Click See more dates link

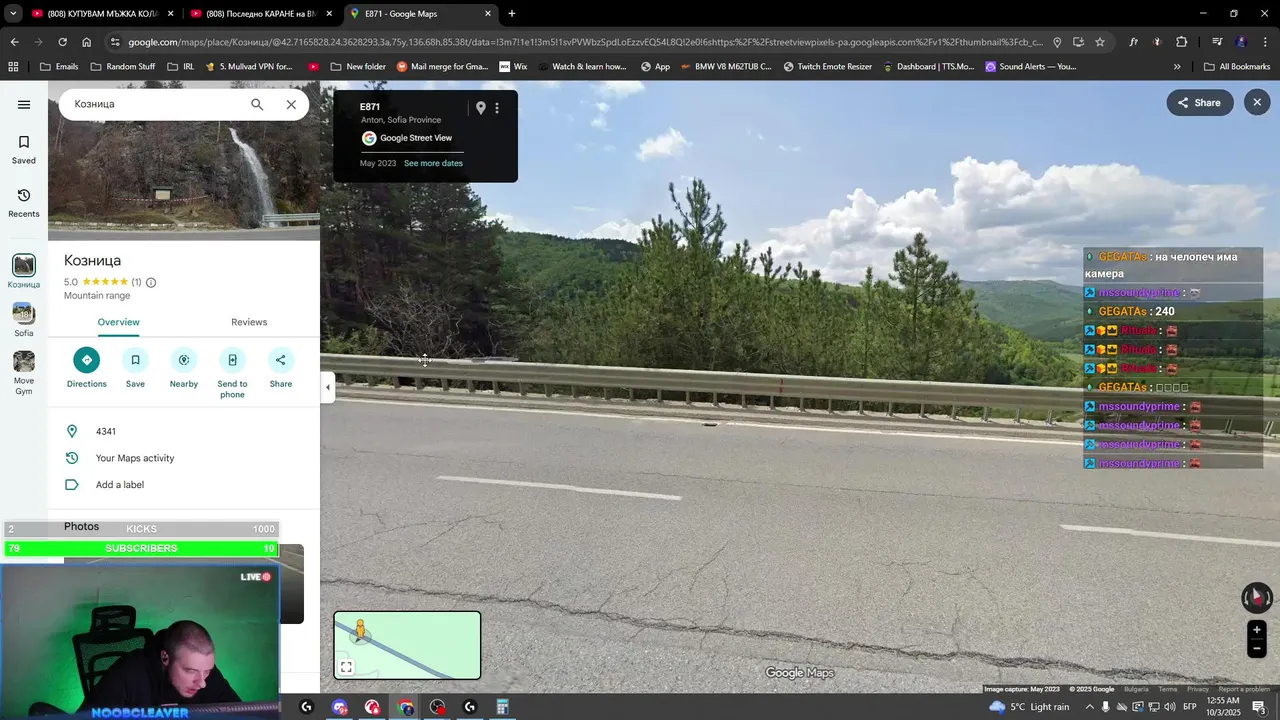coord(433,163)
